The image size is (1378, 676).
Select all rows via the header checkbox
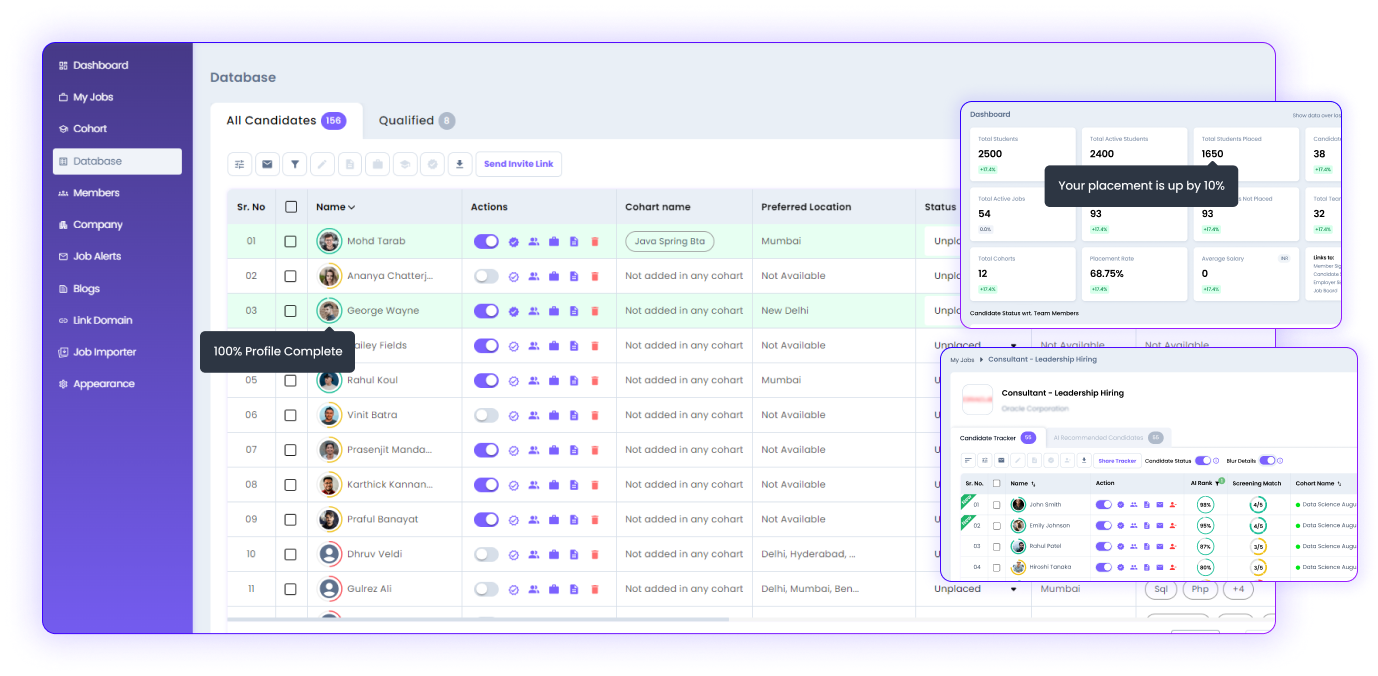(x=290, y=206)
